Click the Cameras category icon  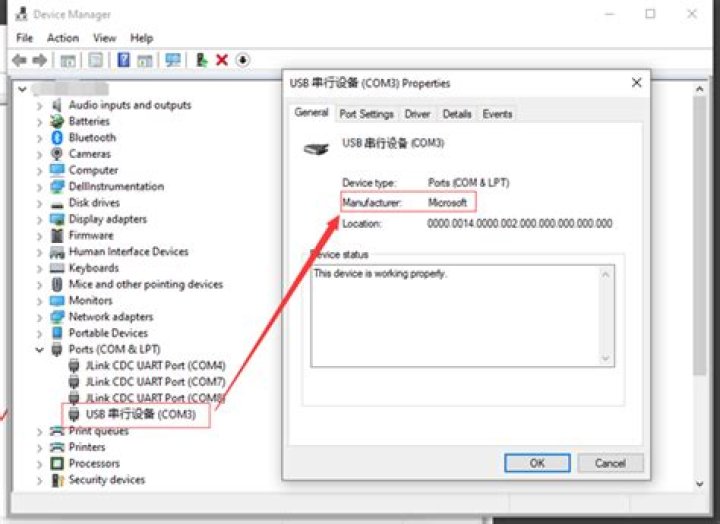(57, 154)
